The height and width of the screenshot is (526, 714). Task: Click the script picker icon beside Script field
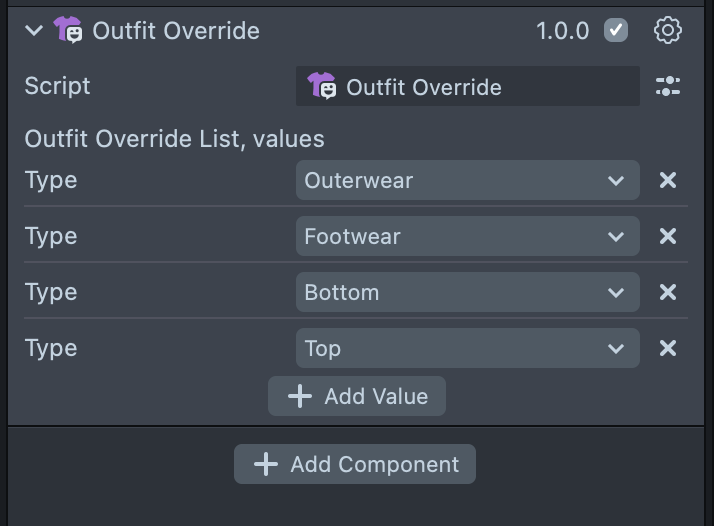(667, 87)
